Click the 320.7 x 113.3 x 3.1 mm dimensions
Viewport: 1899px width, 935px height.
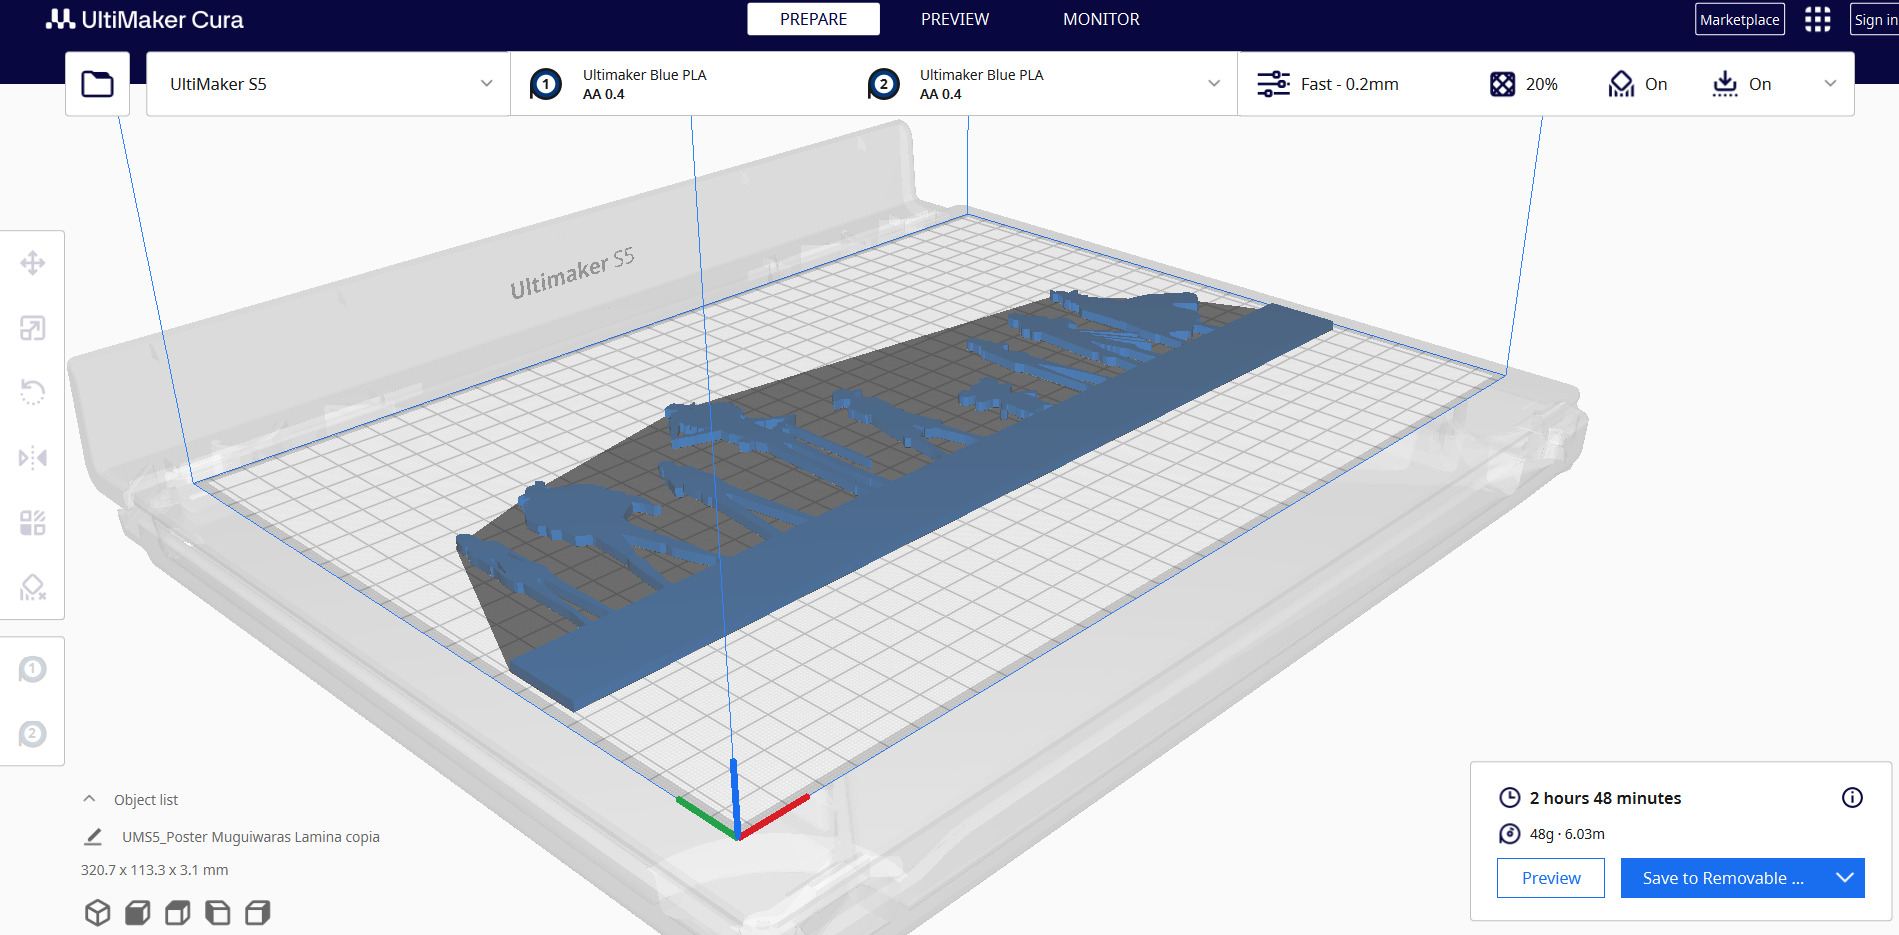tap(155, 870)
